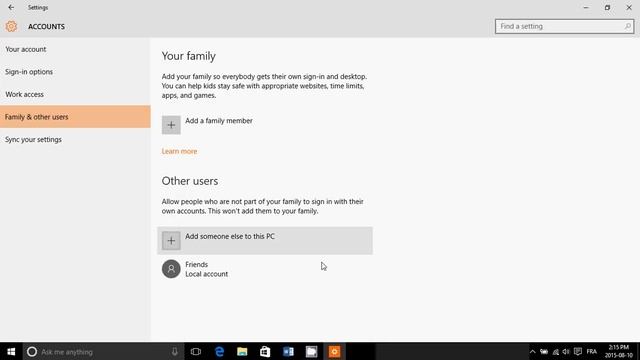Restore down the Settings window

(x=607, y=7)
